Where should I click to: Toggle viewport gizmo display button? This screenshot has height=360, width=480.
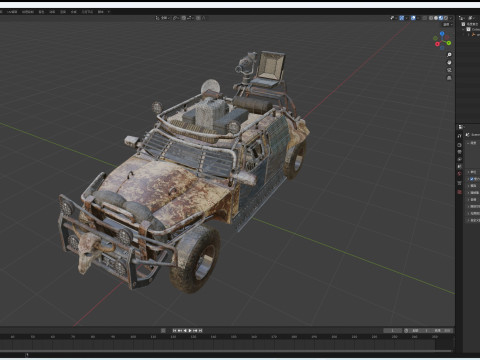pos(402,18)
